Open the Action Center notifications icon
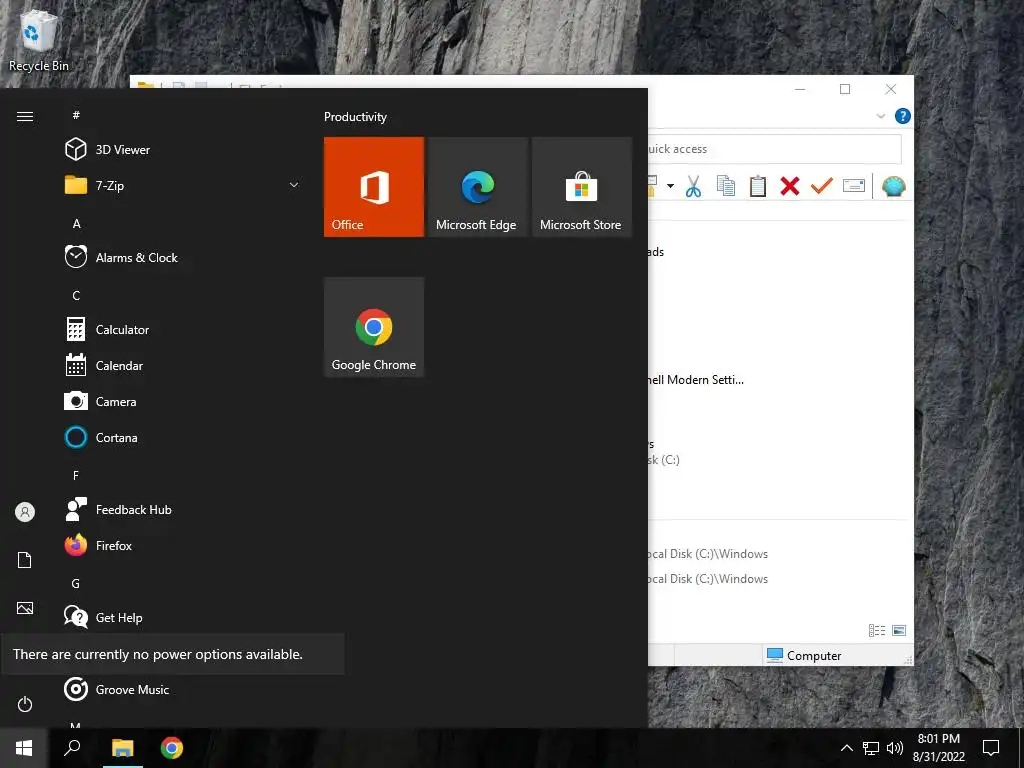This screenshot has width=1024, height=768. pos(991,748)
